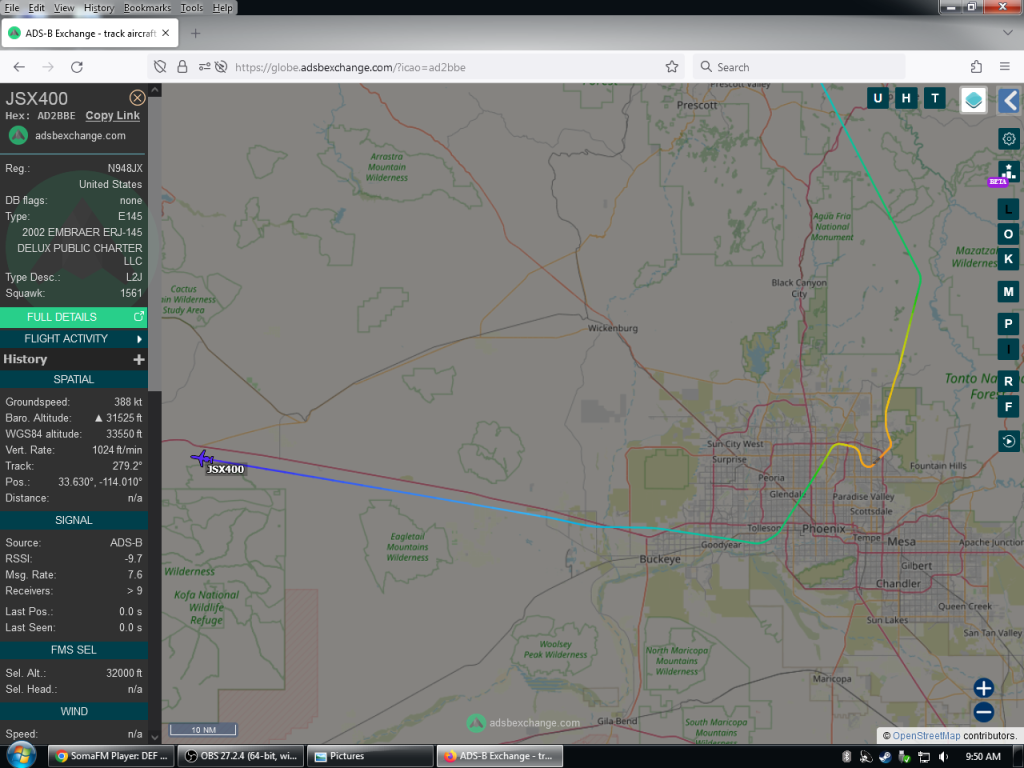1024x768 pixels.
Task: Switch to Pictures taskbar item
Action: (370, 756)
